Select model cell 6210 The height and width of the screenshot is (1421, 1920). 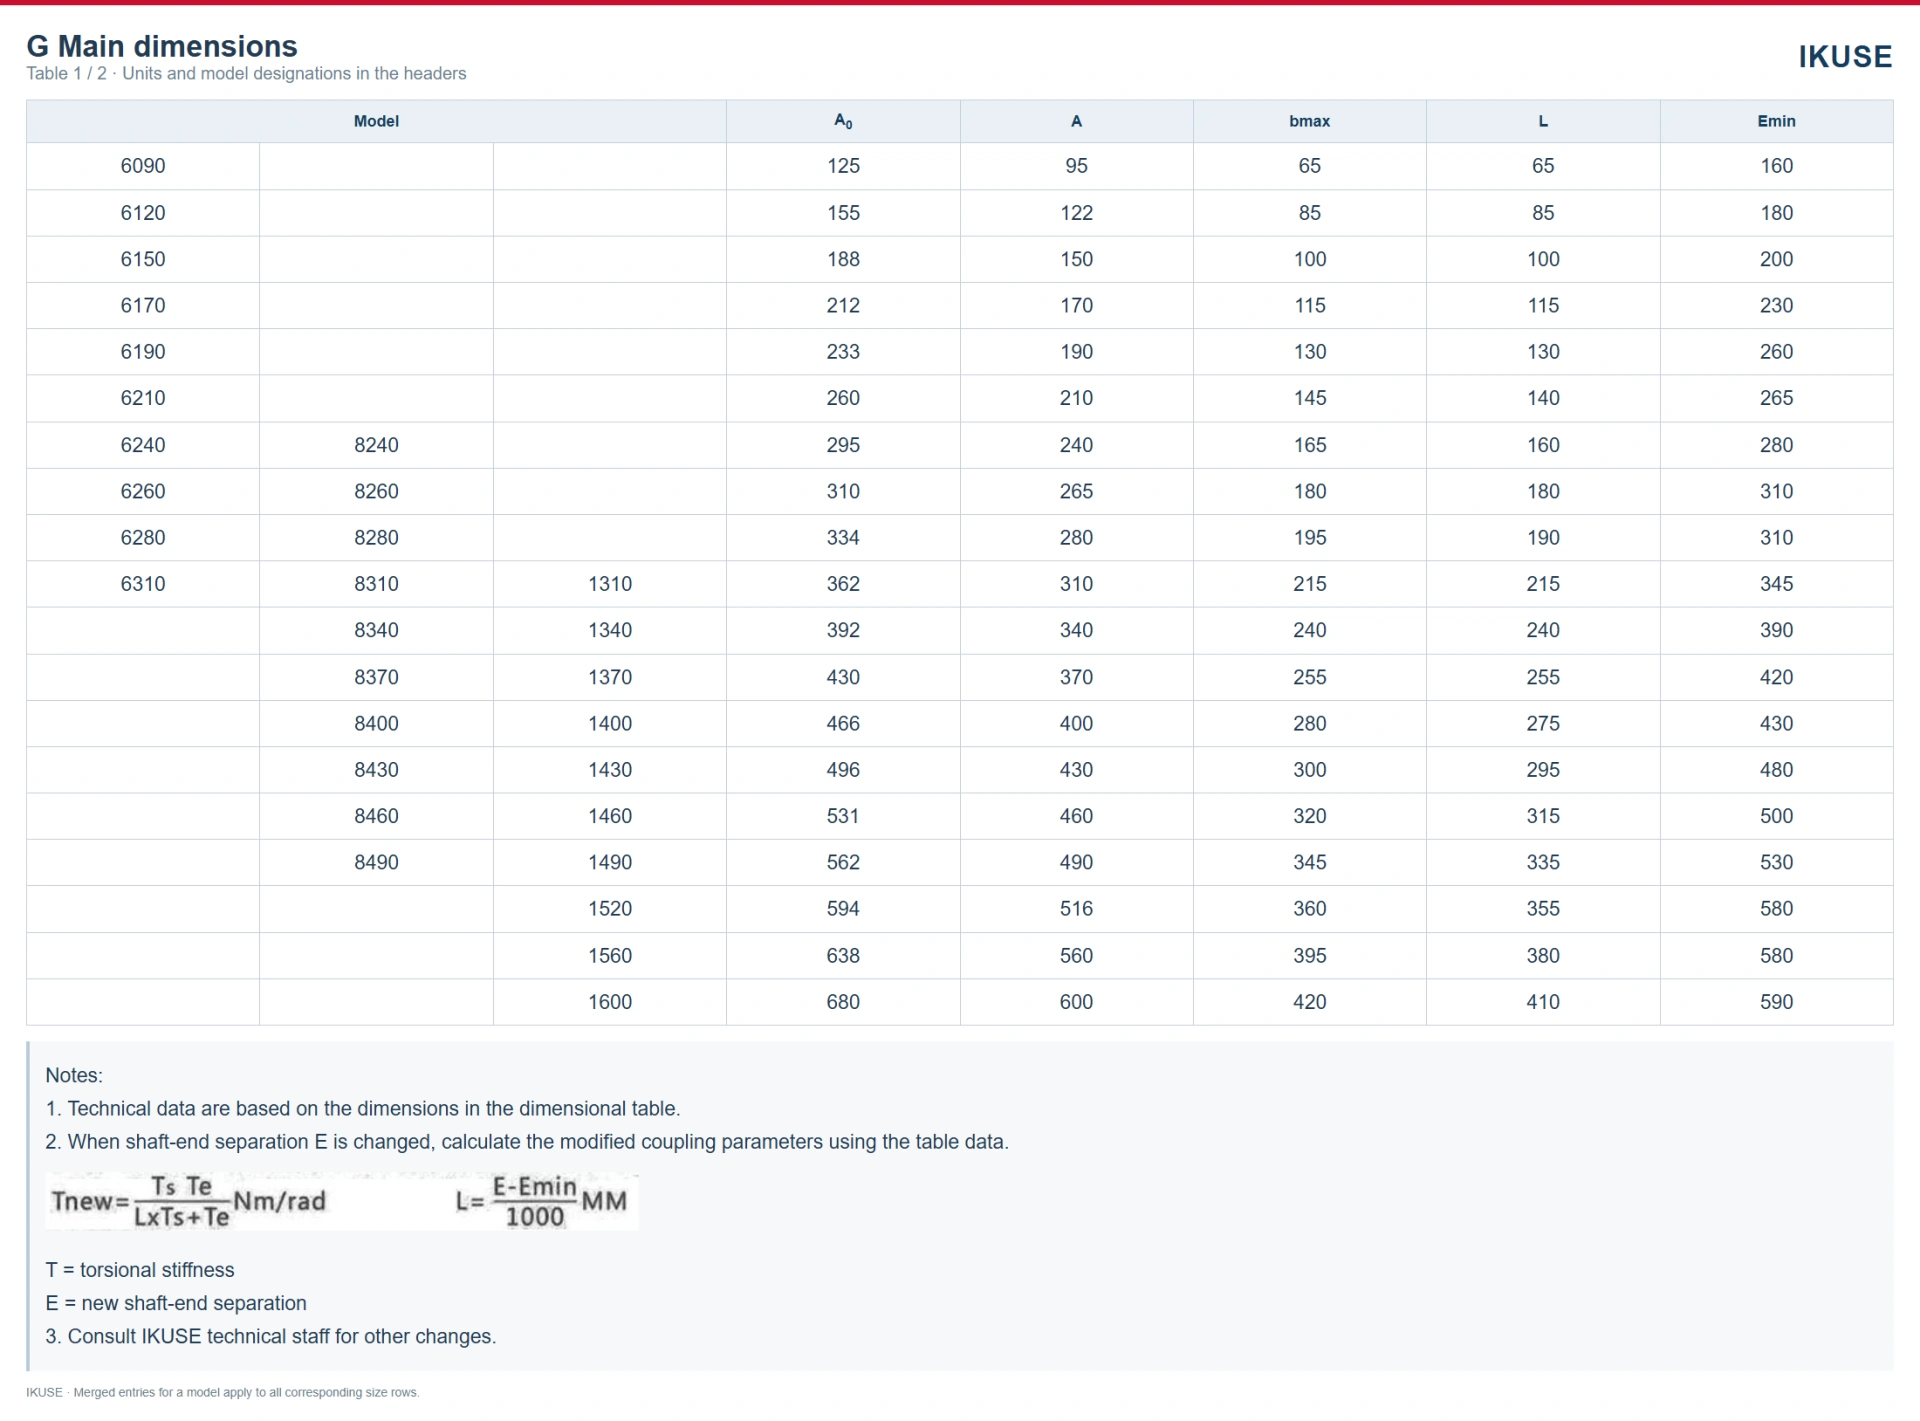(x=143, y=398)
